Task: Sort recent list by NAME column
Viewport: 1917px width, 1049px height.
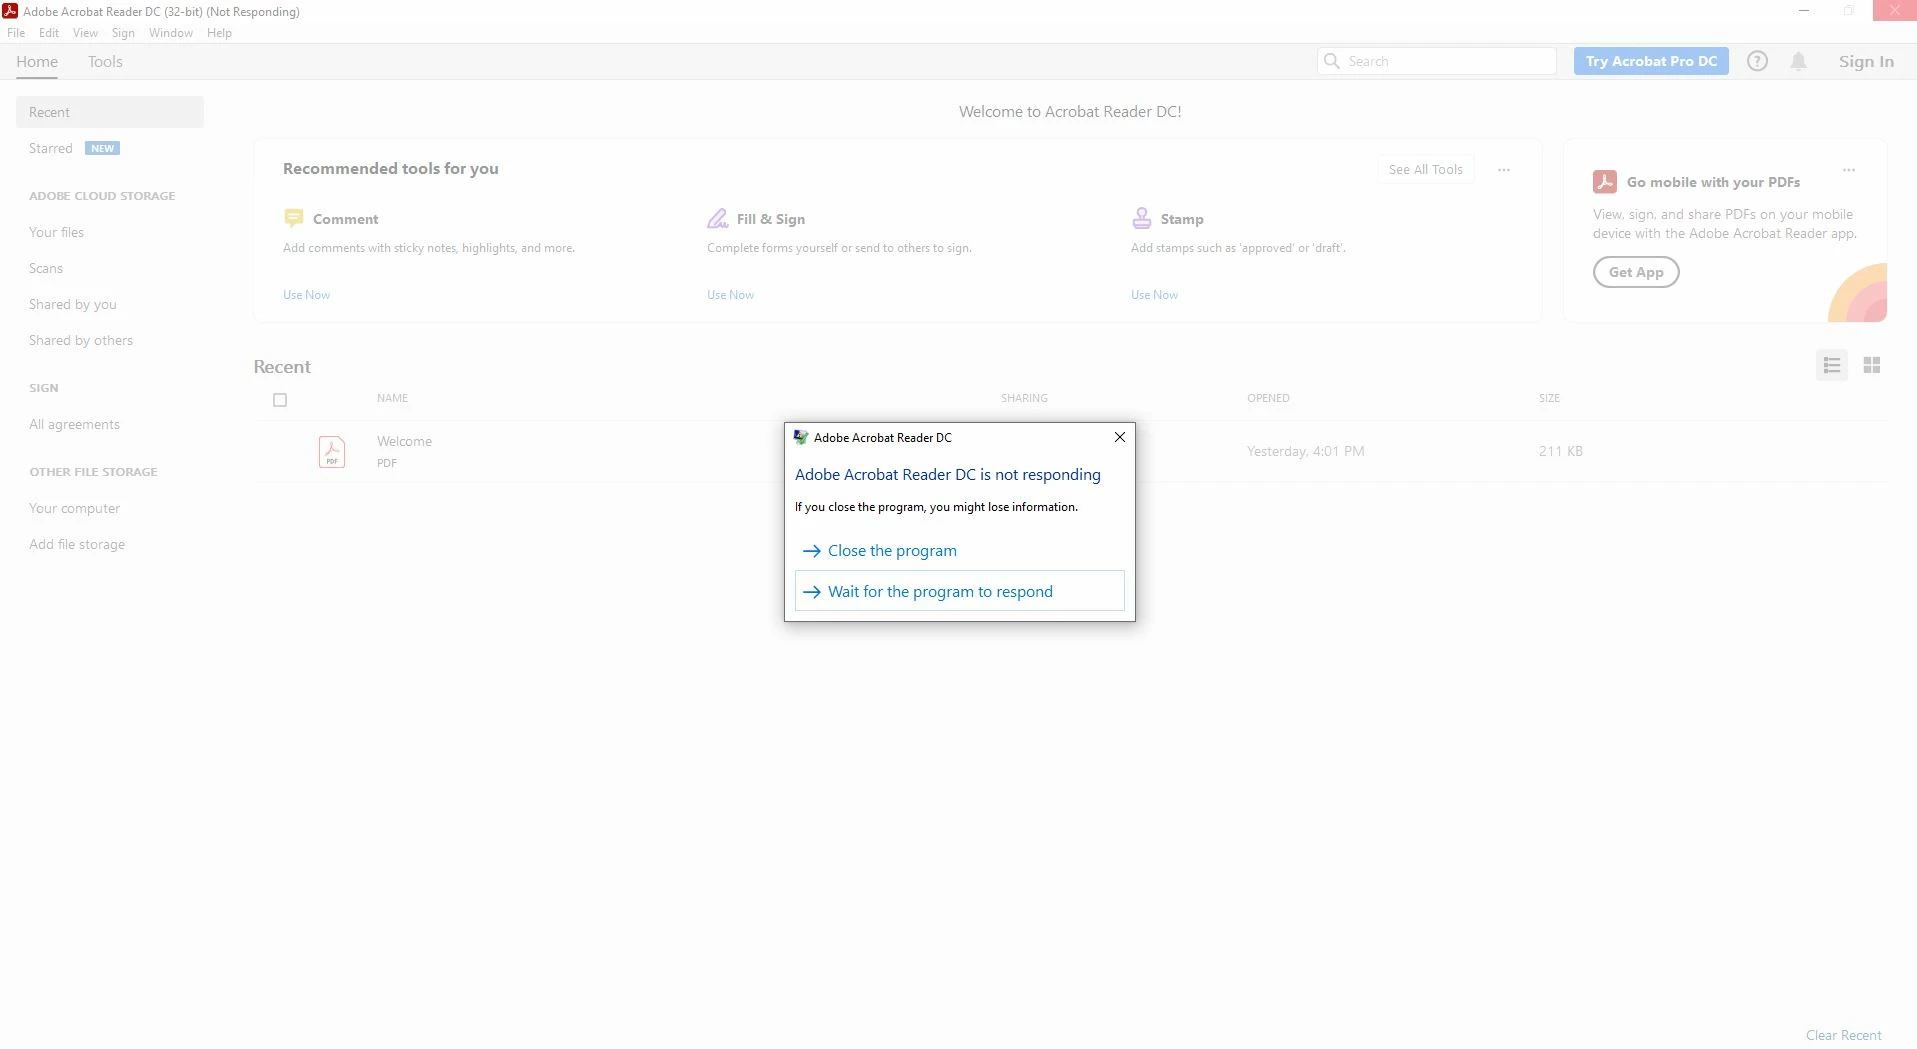Action: point(392,398)
